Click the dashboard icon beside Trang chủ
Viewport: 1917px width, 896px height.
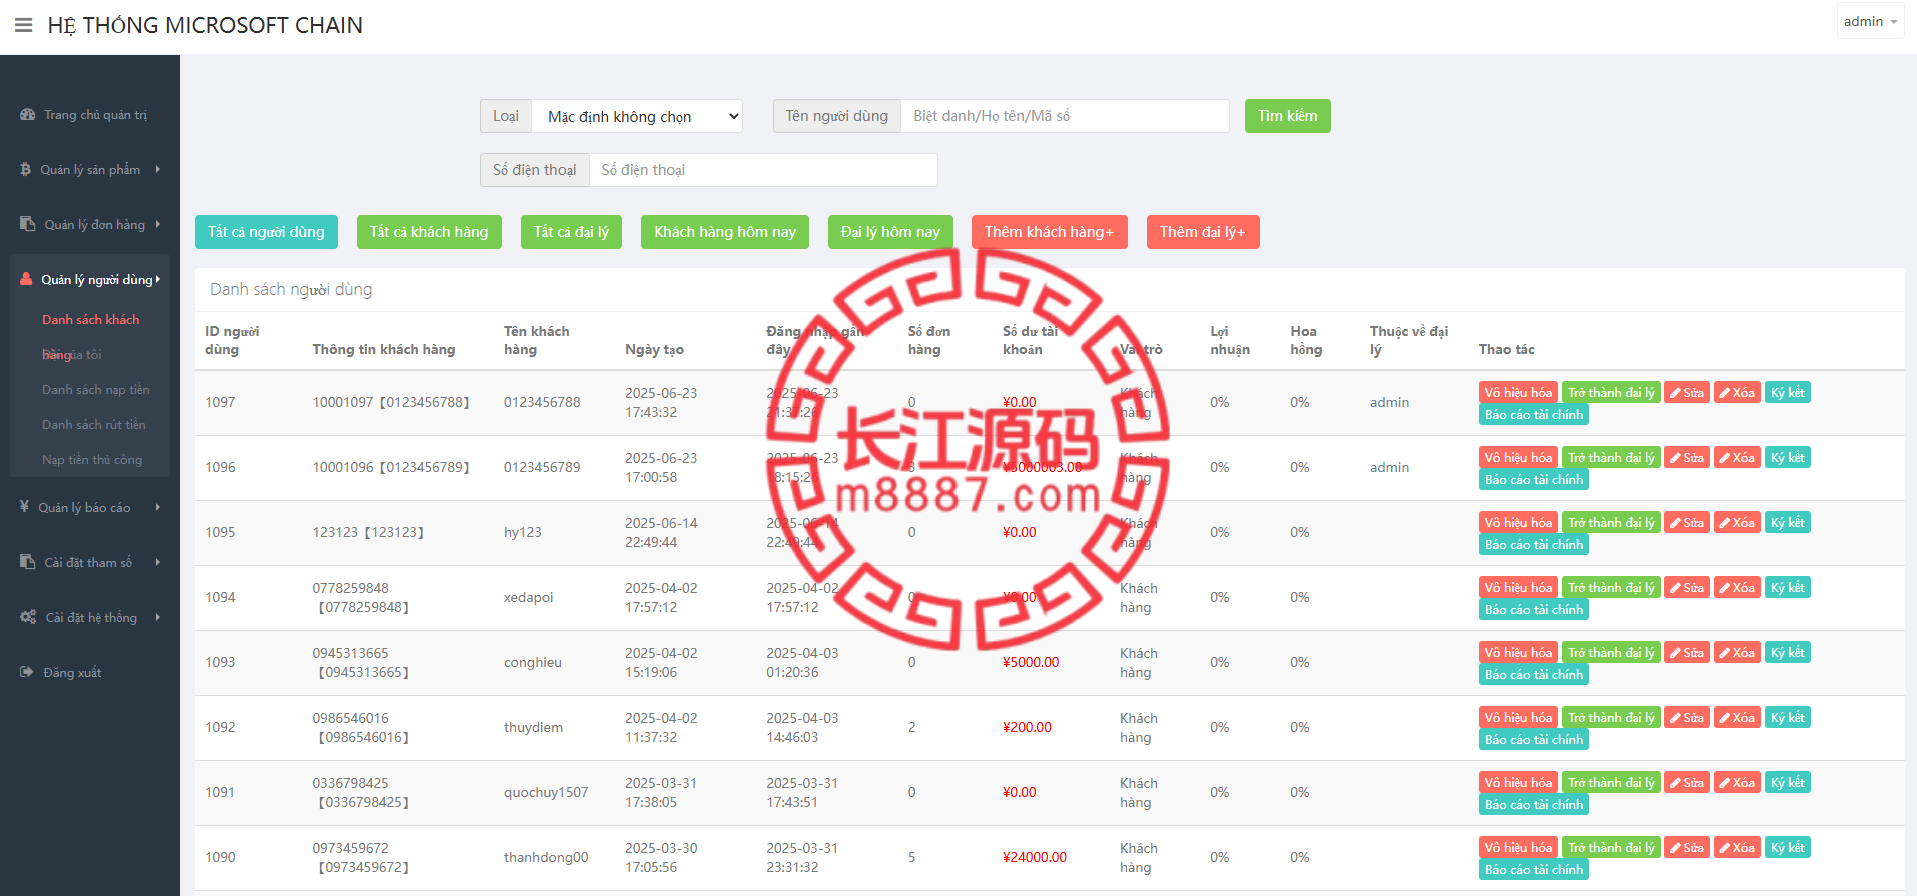pos(28,115)
